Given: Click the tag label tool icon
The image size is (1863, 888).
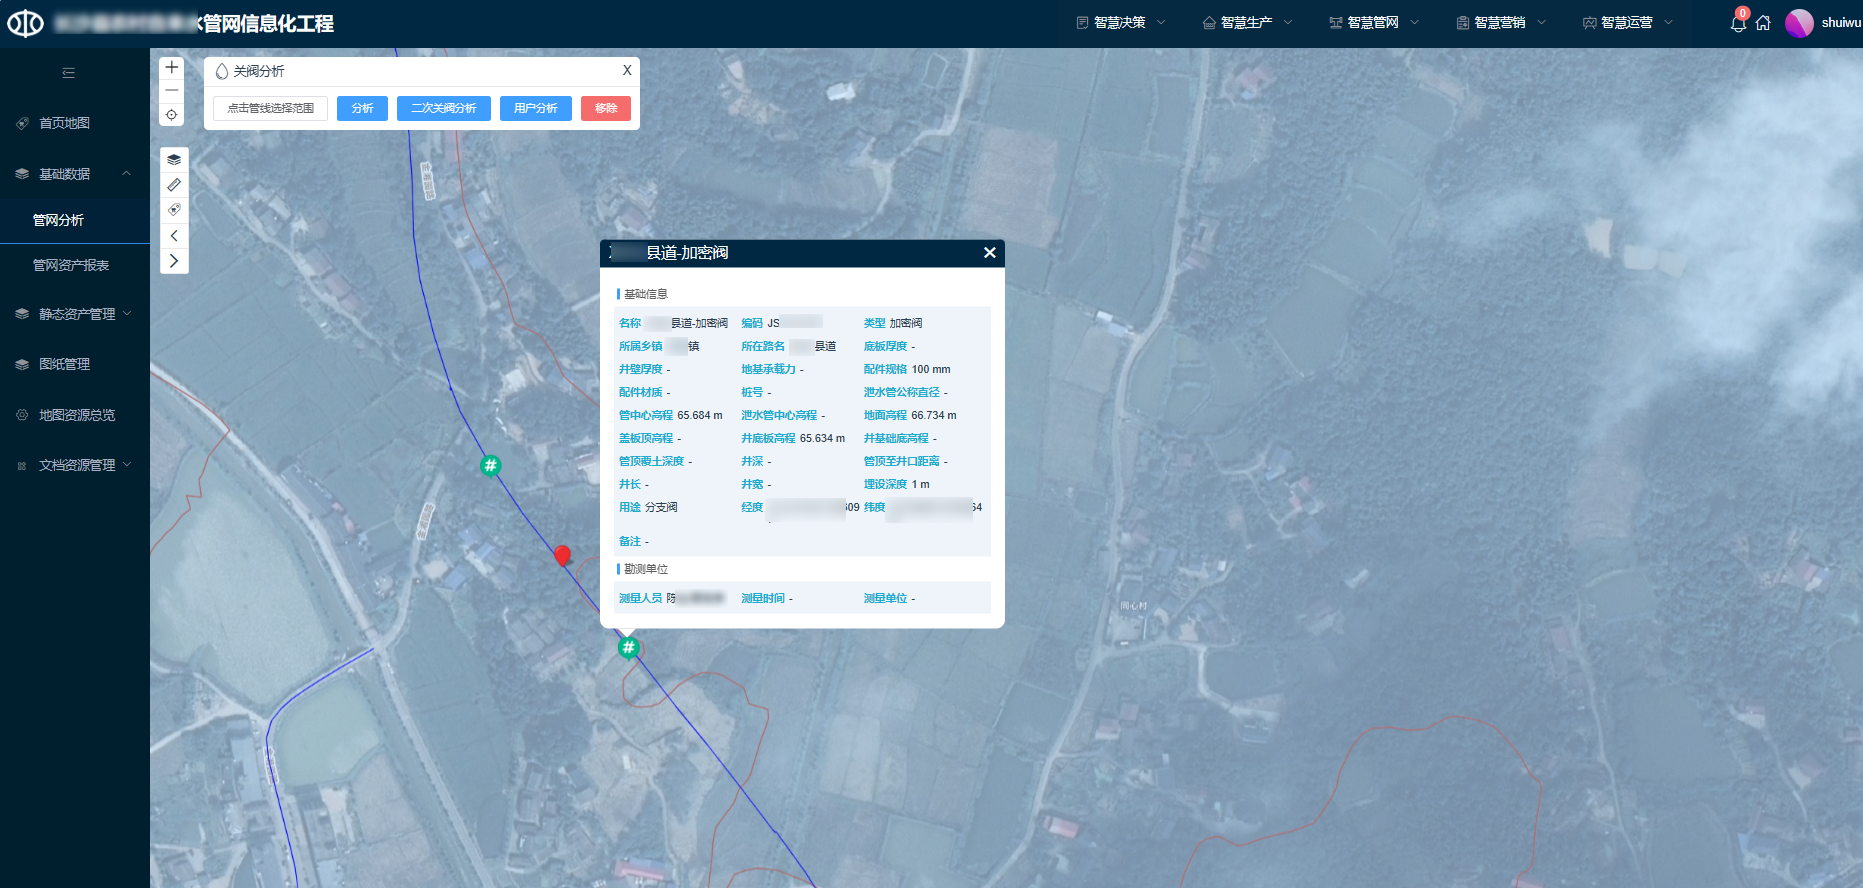Looking at the screenshot, I should click(x=174, y=210).
